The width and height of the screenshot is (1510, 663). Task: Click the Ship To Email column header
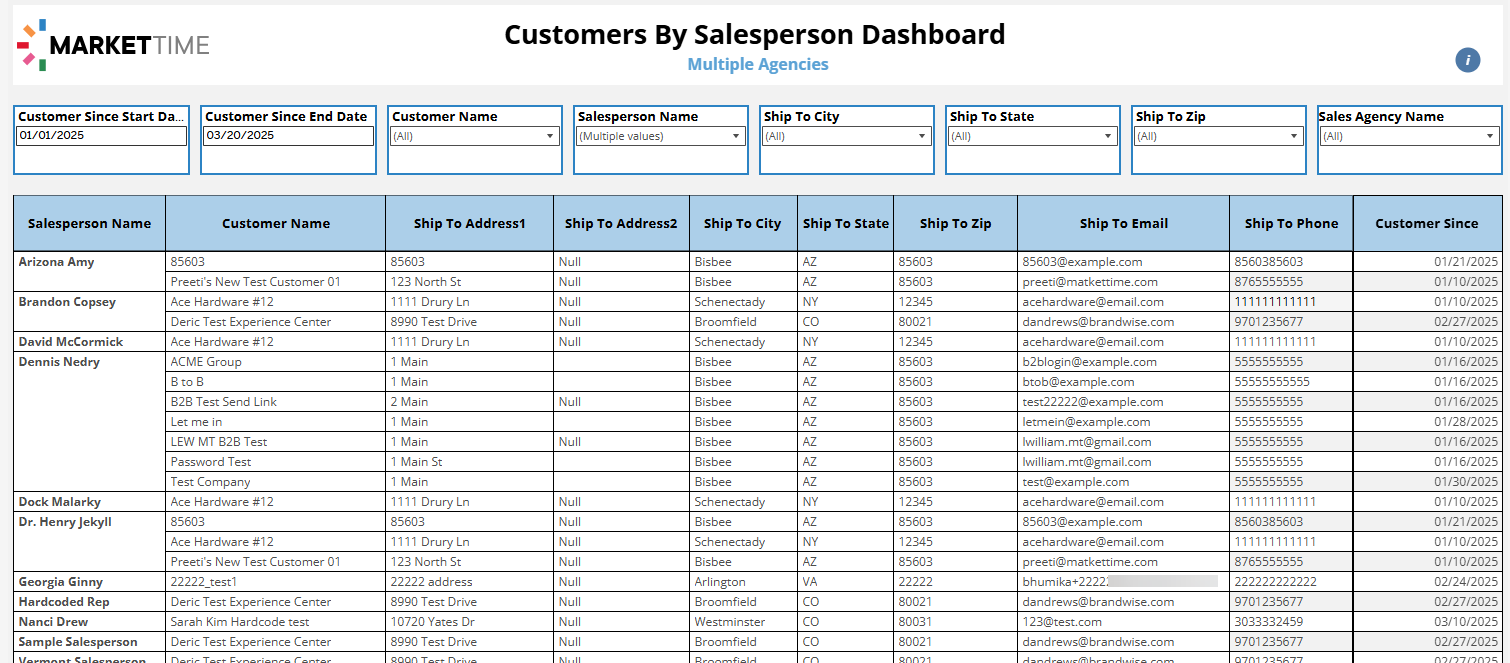click(x=1124, y=223)
